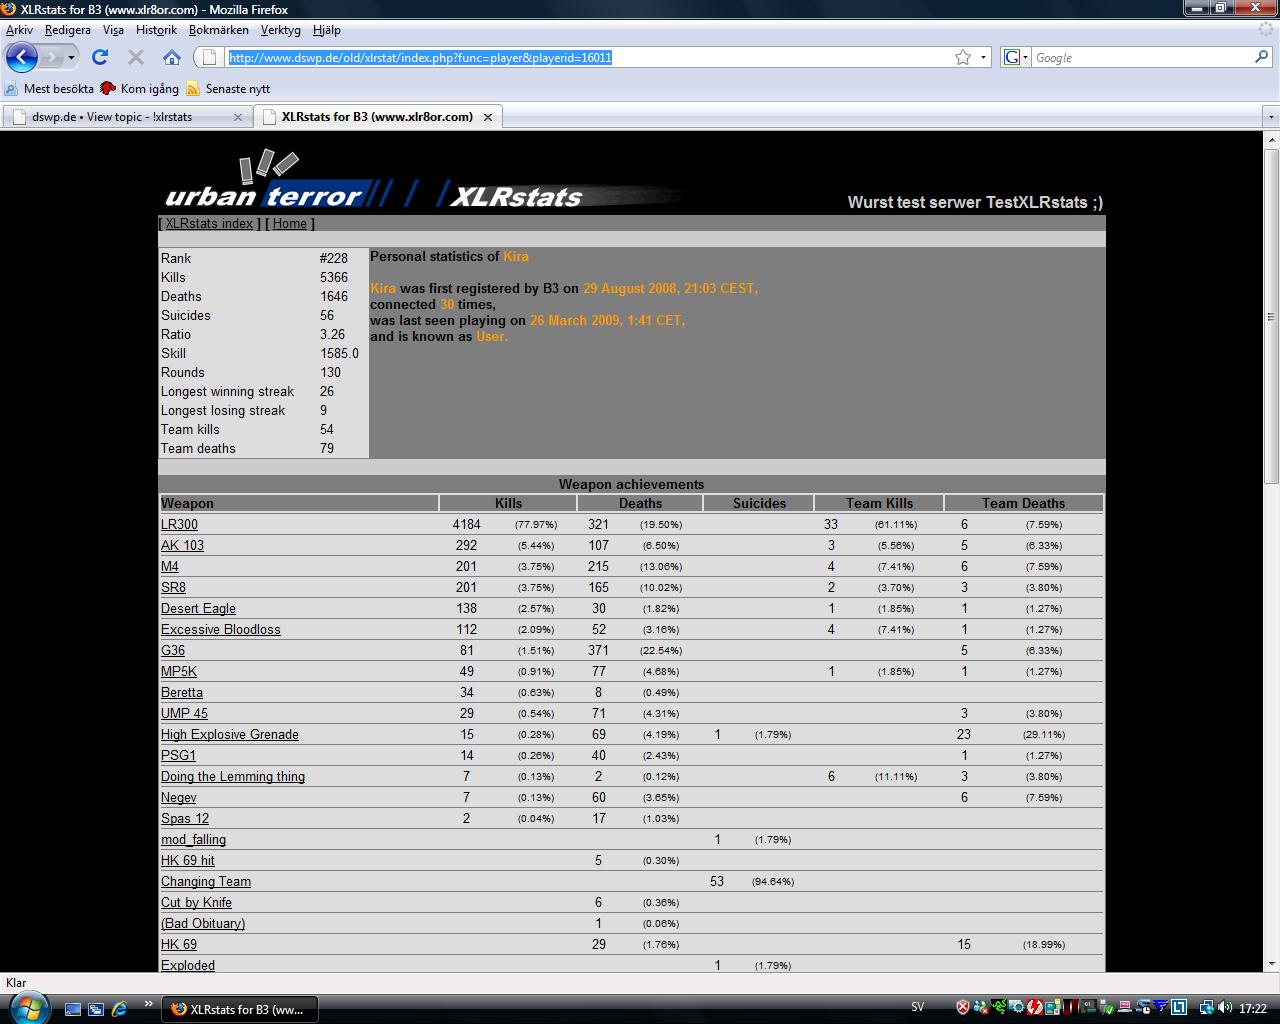Image resolution: width=1280 pixels, height=1024 pixels.
Task: Open the LR300 weapon link
Action: [179, 524]
